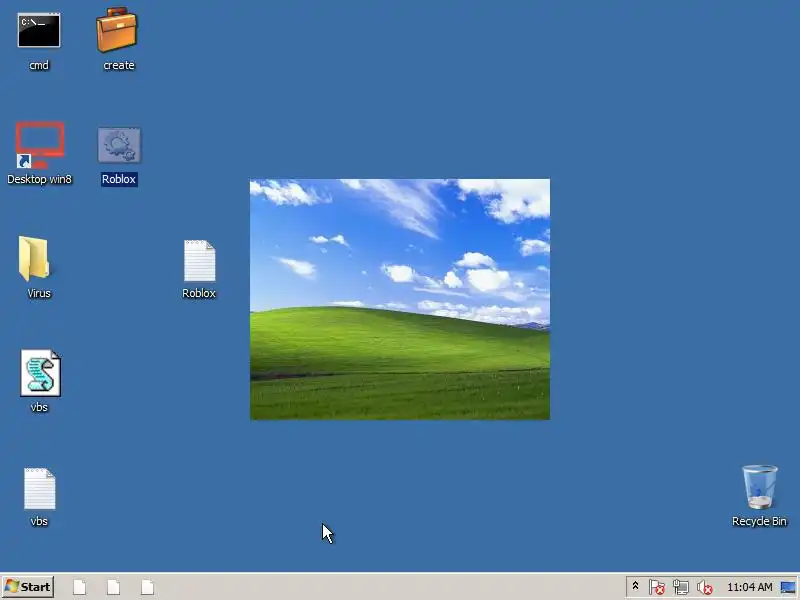
Task: Click the Virus folder label
Action: [x=39, y=293]
